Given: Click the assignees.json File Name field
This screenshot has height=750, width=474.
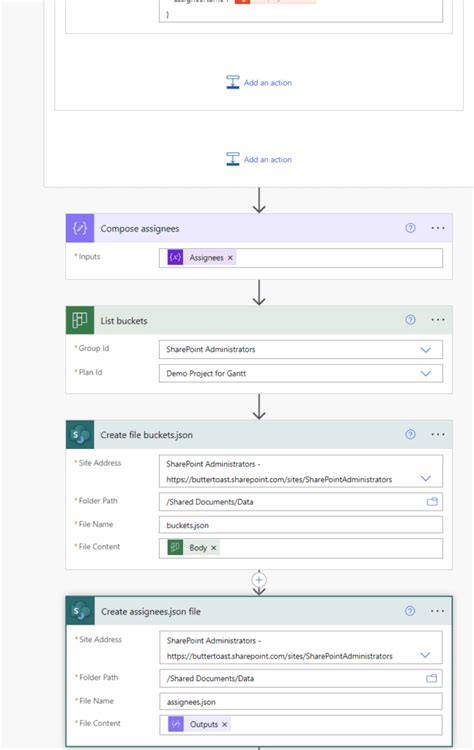Looking at the screenshot, I should point(301,702).
